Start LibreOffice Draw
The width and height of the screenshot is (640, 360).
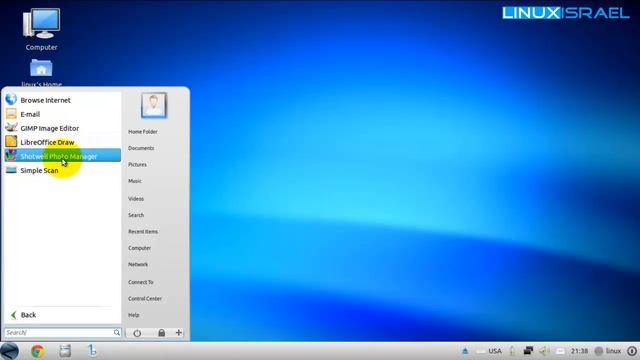(x=62, y=142)
